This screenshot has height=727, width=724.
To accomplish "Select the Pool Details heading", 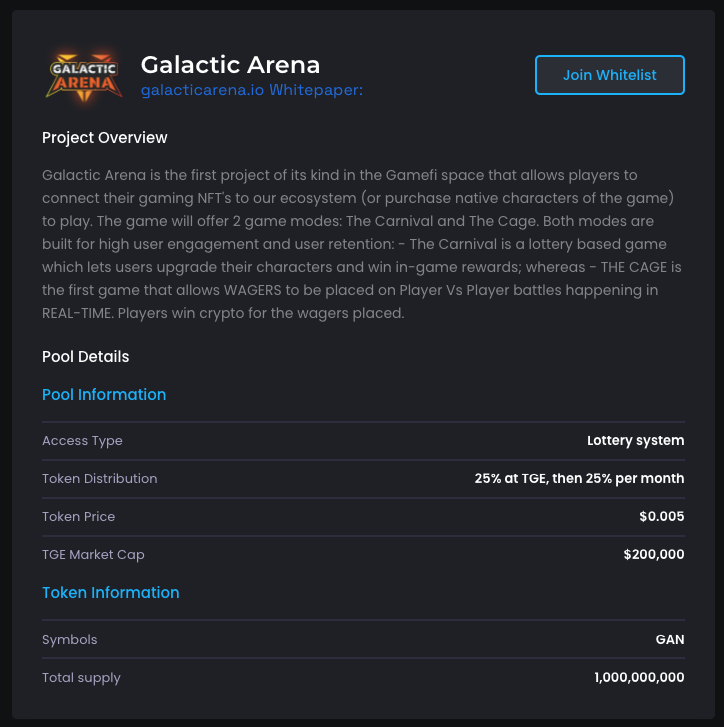I will point(85,356).
